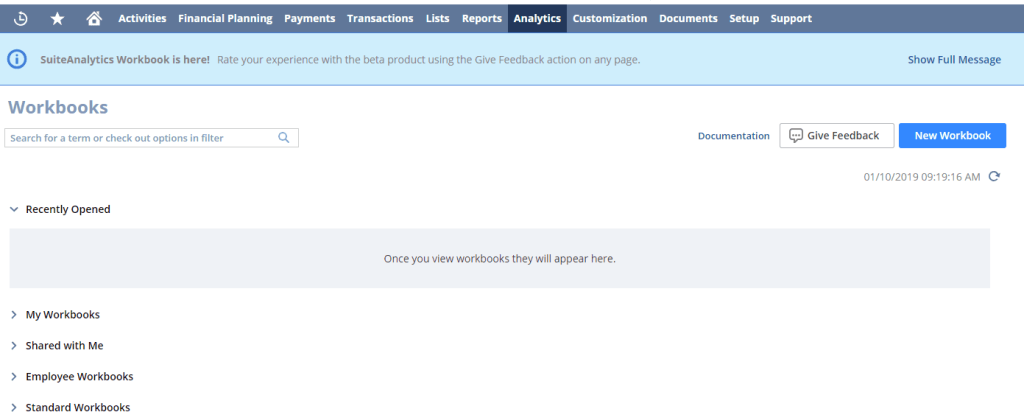
Task: Click 'SuiteAnalytics Workbook is here!' text
Action: [x=125, y=59]
